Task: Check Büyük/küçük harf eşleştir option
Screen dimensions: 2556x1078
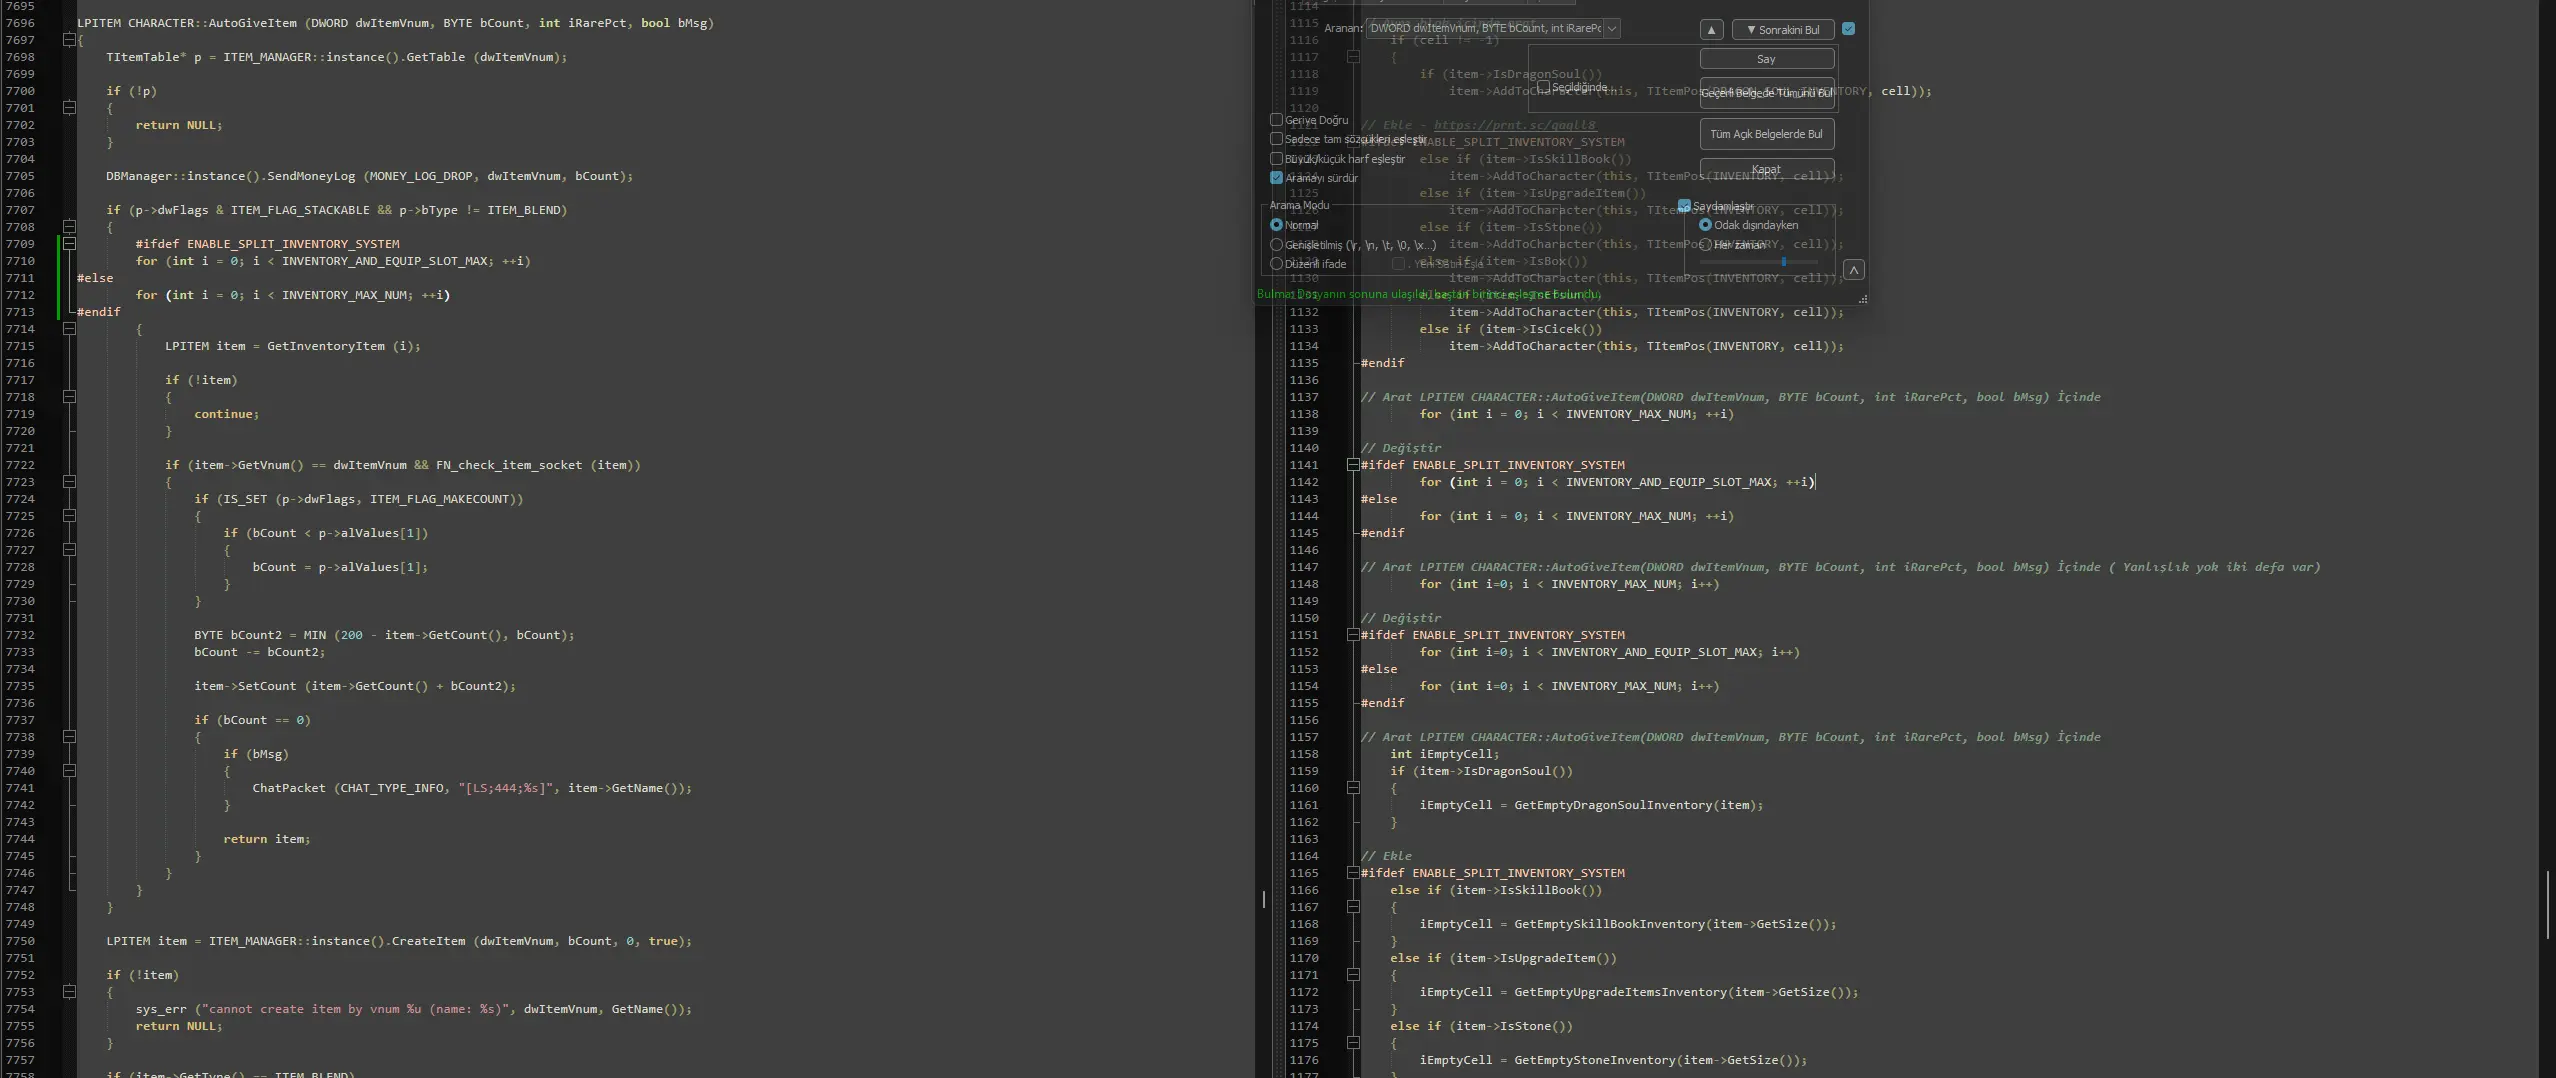Action: [x=1276, y=159]
